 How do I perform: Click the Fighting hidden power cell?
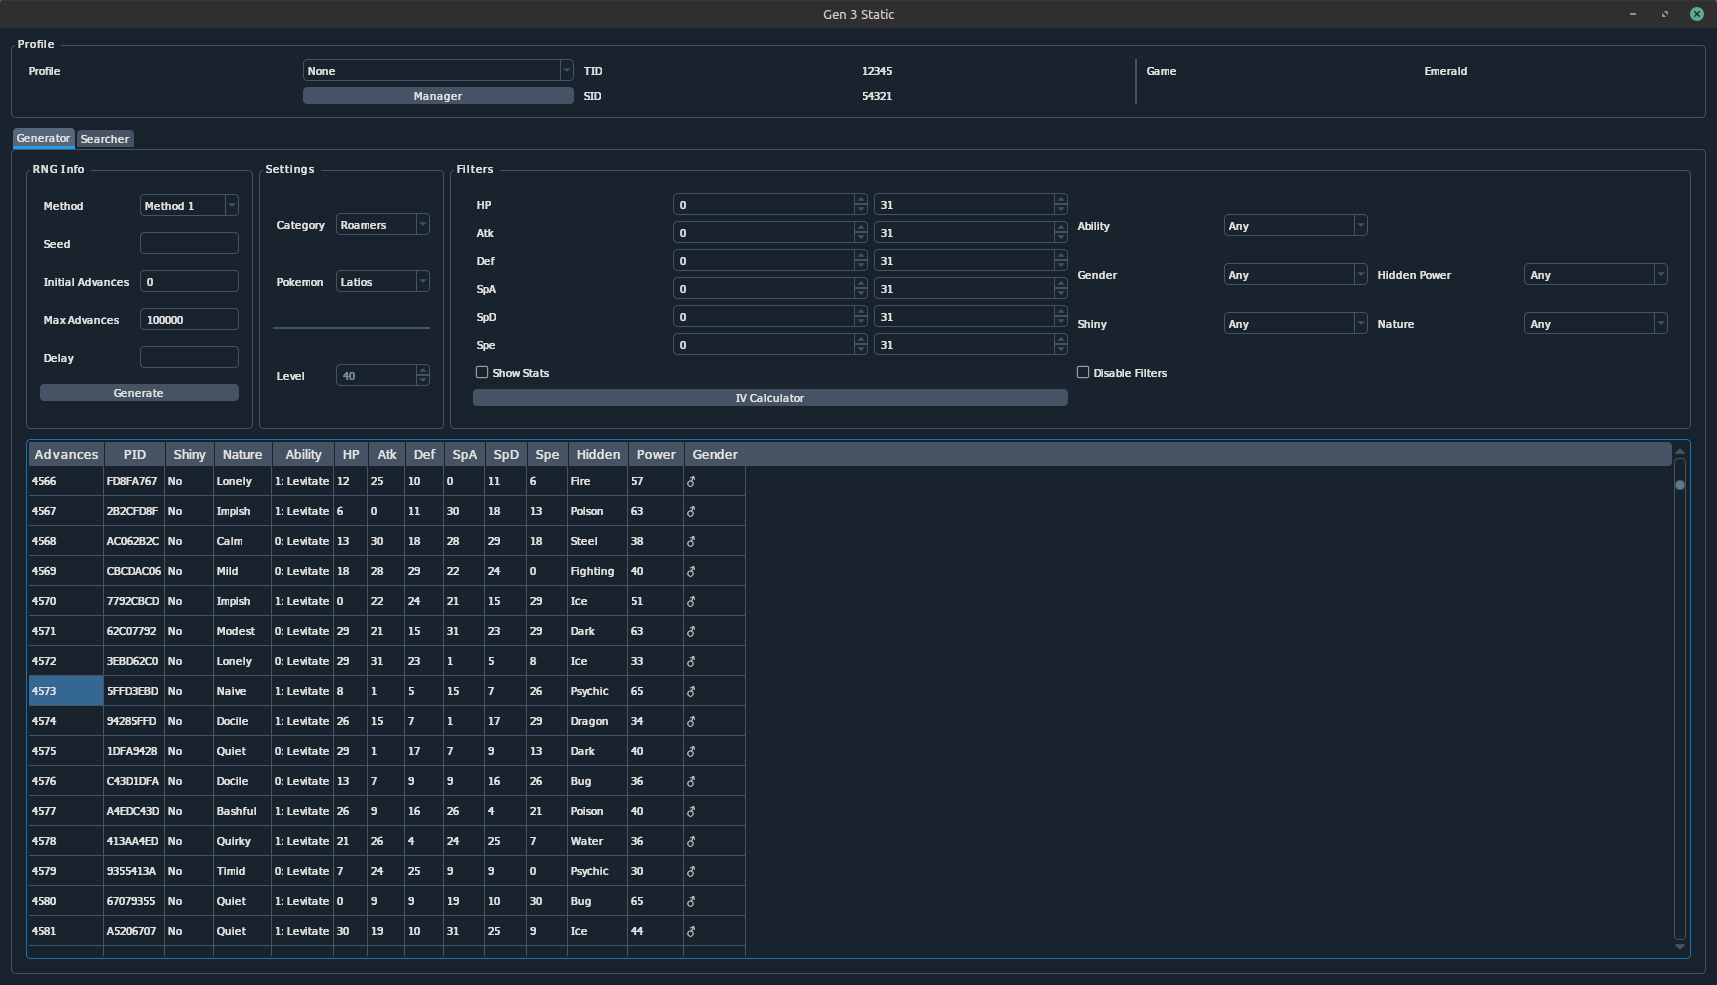point(597,571)
